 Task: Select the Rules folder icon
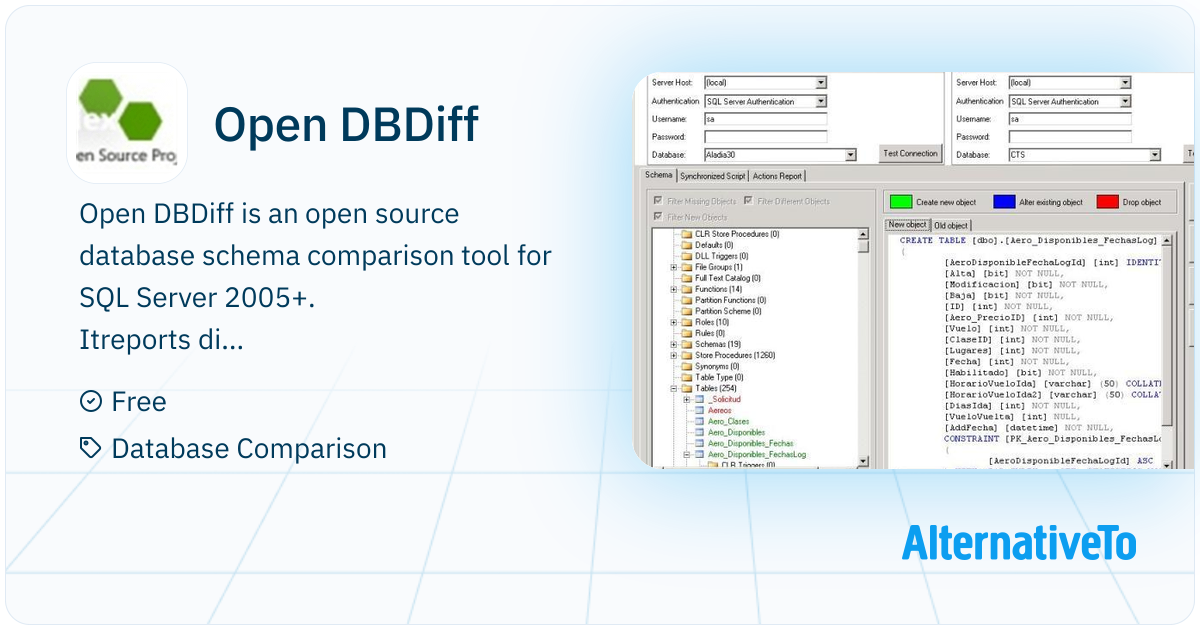pyautogui.click(x=686, y=333)
